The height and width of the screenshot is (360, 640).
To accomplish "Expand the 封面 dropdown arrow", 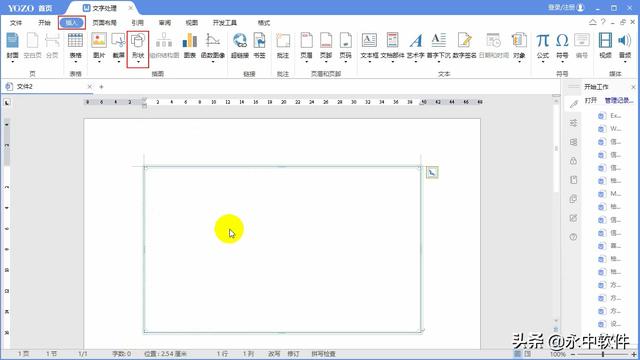I will [x=12, y=62].
